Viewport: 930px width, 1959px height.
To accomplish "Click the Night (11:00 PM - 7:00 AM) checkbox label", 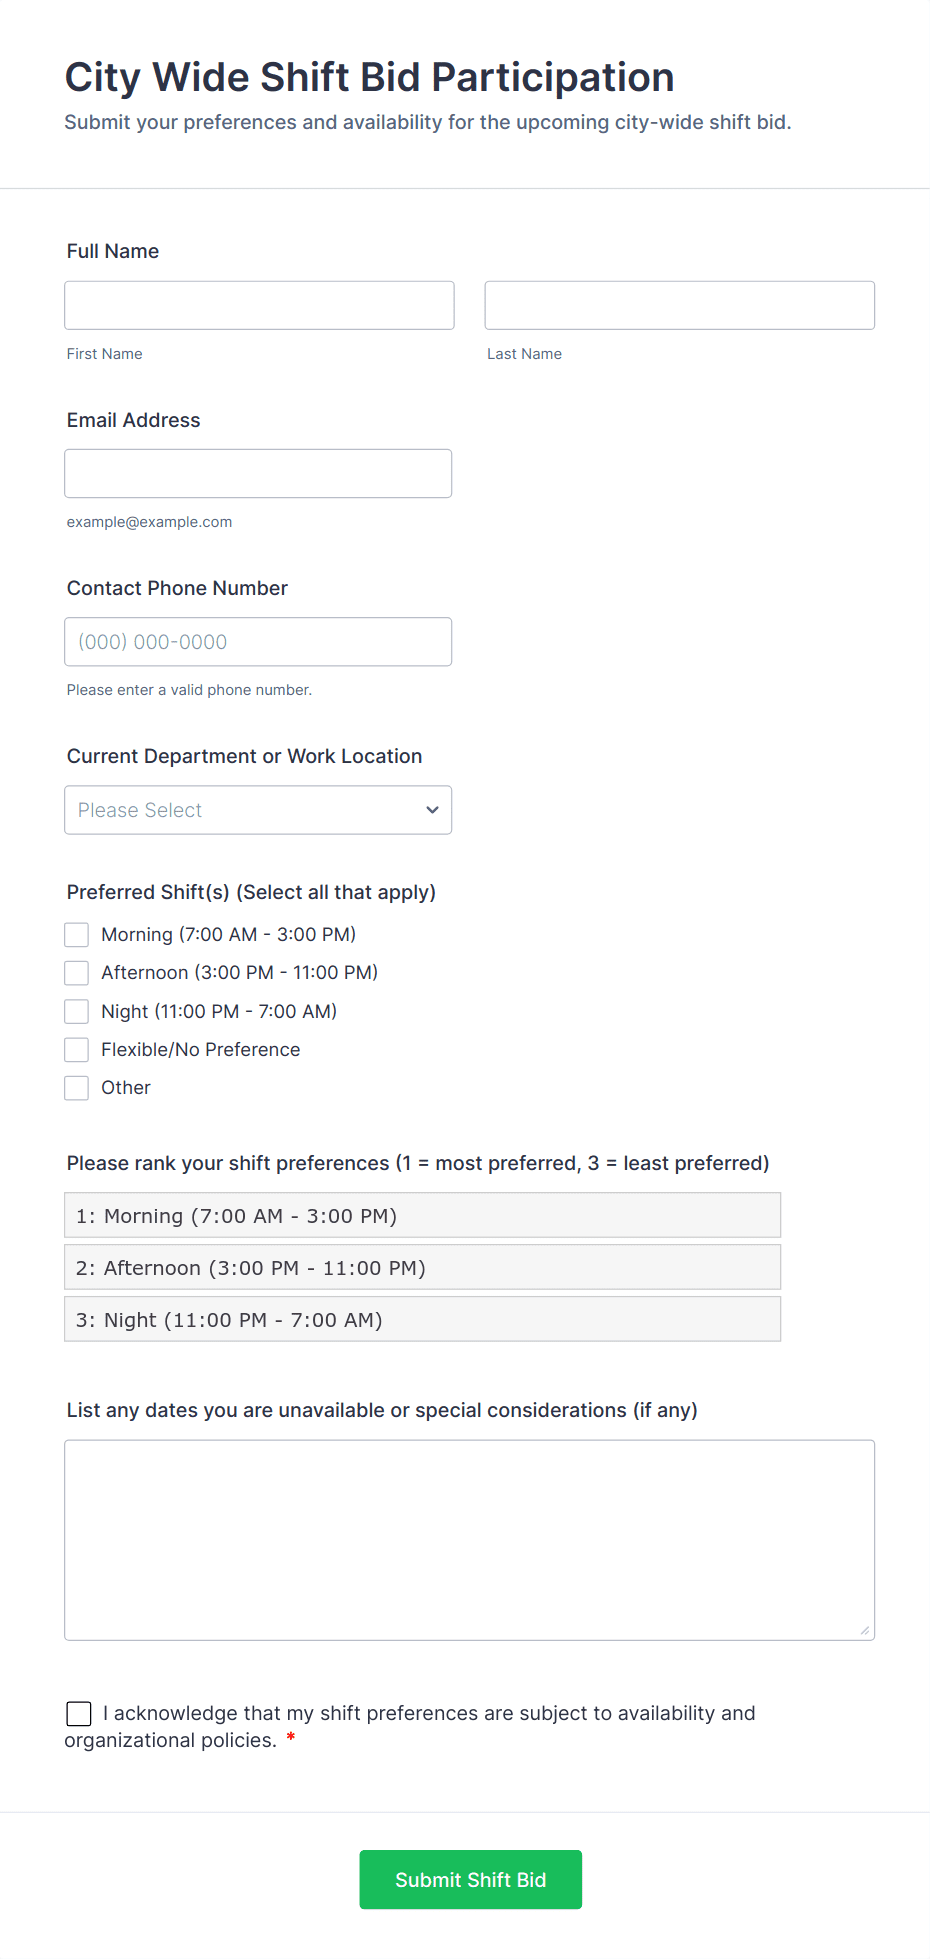I will coord(219,1011).
